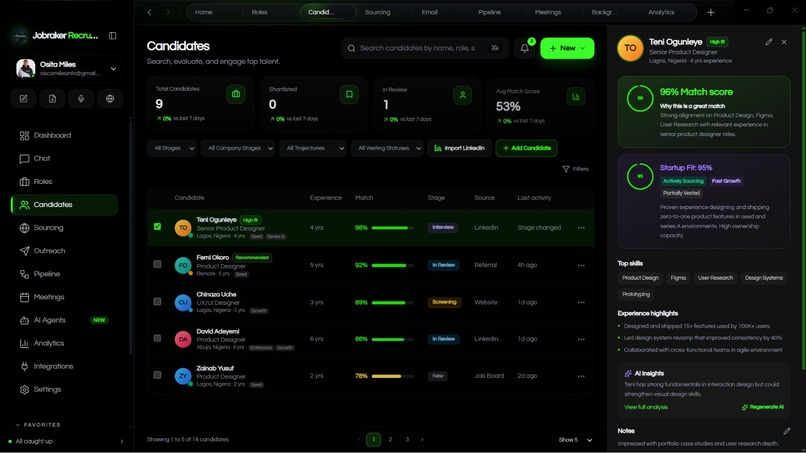Image resolution: width=806 pixels, height=453 pixels.
Task: Click the Avg Match Score chart icon
Action: (576, 97)
